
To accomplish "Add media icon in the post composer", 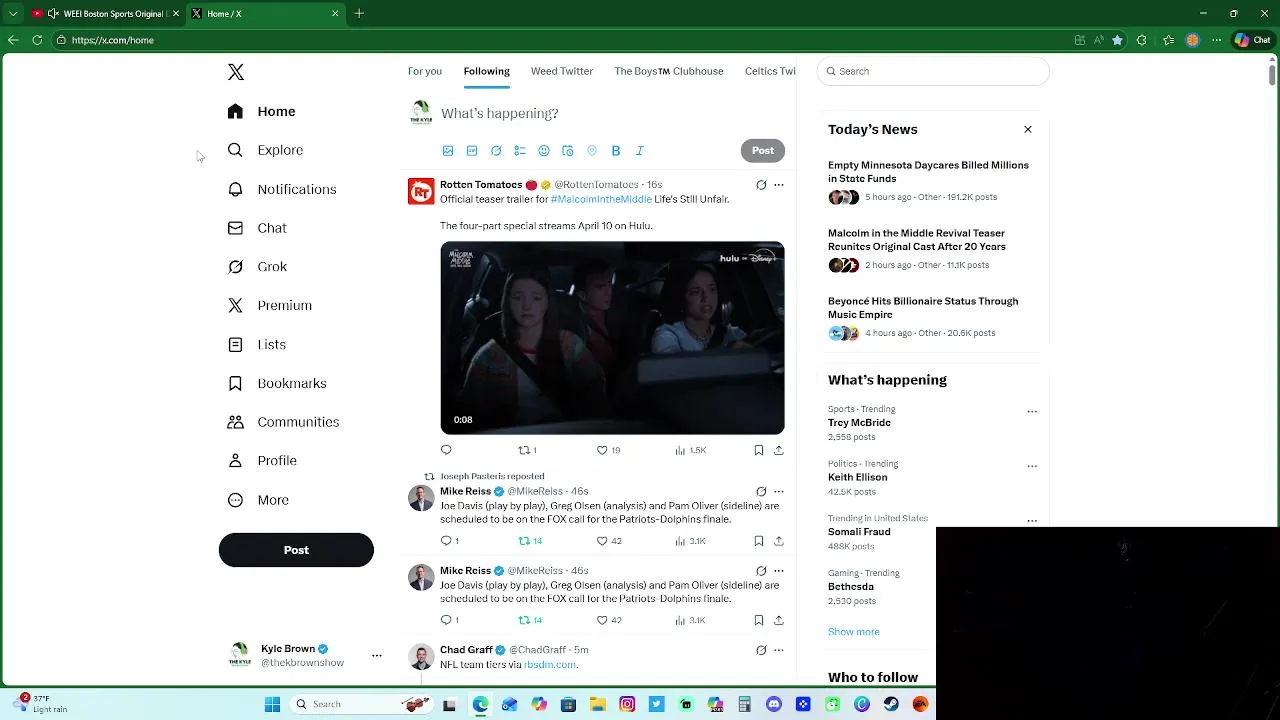I will tap(448, 151).
